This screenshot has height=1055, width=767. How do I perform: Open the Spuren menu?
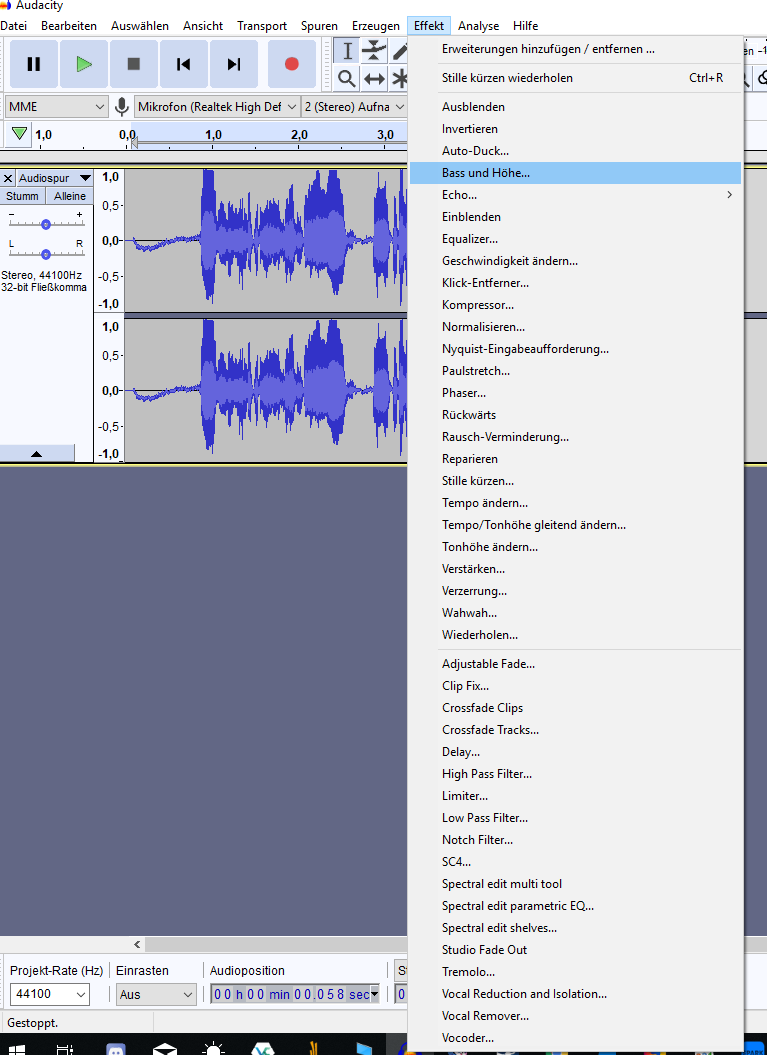click(x=319, y=26)
